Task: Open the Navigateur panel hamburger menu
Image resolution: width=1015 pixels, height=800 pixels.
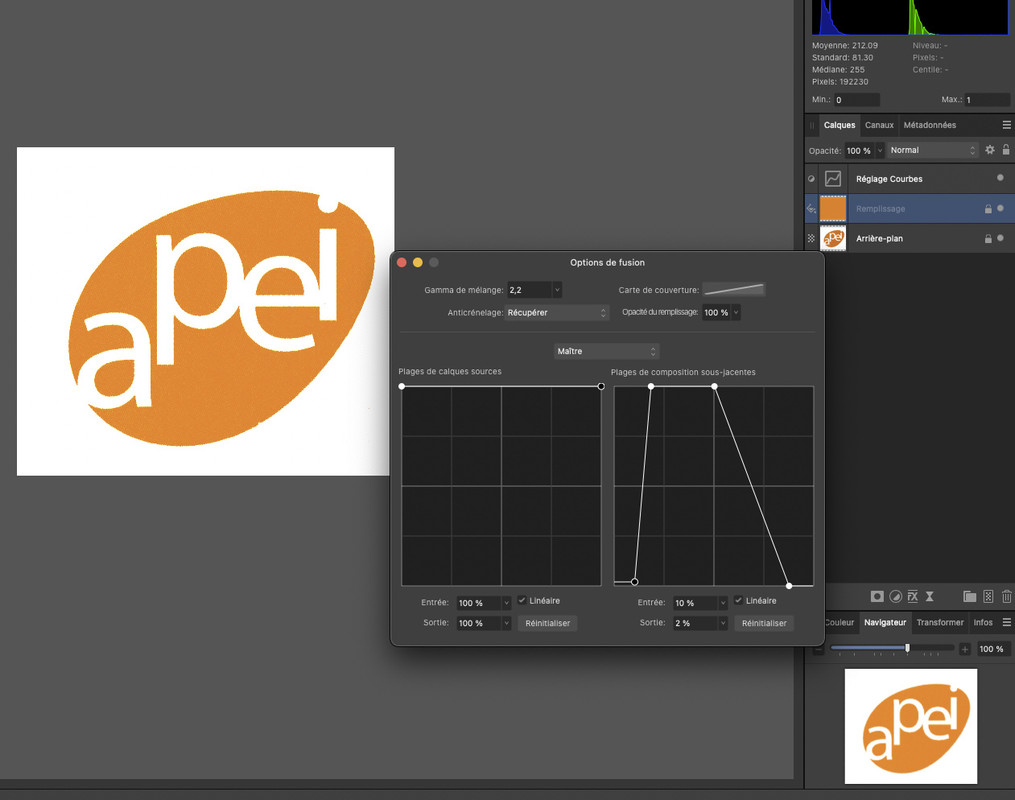Action: pos(1007,622)
